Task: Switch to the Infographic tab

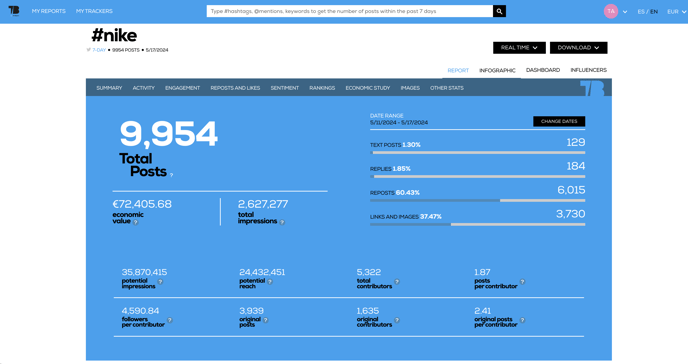Action: coord(497,71)
